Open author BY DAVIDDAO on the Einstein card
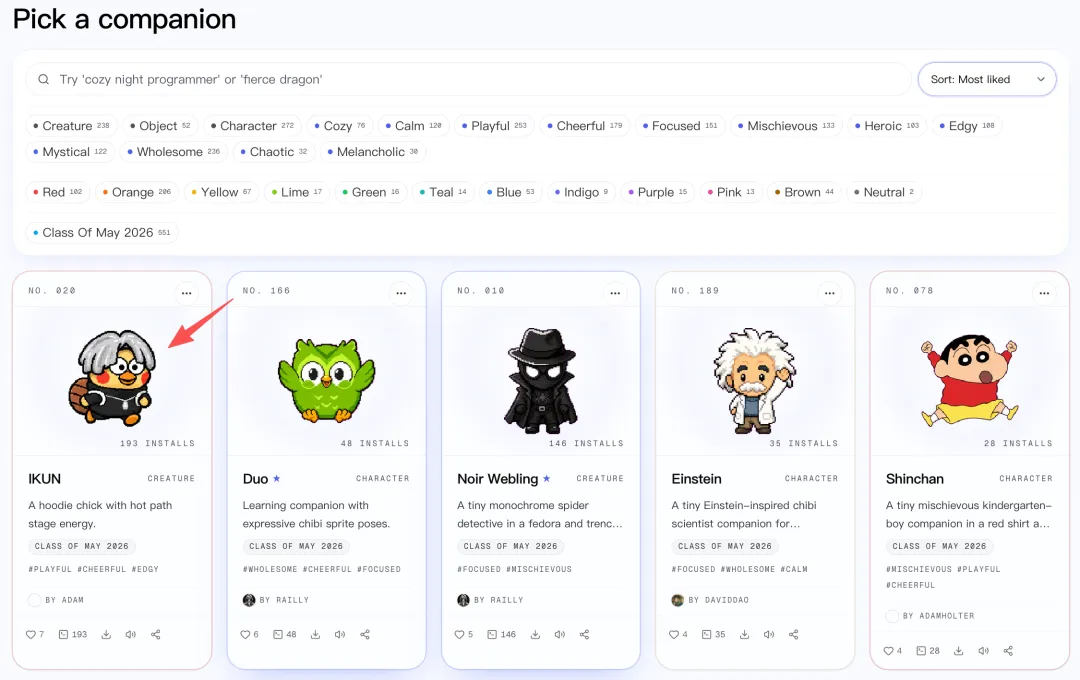 coord(718,600)
